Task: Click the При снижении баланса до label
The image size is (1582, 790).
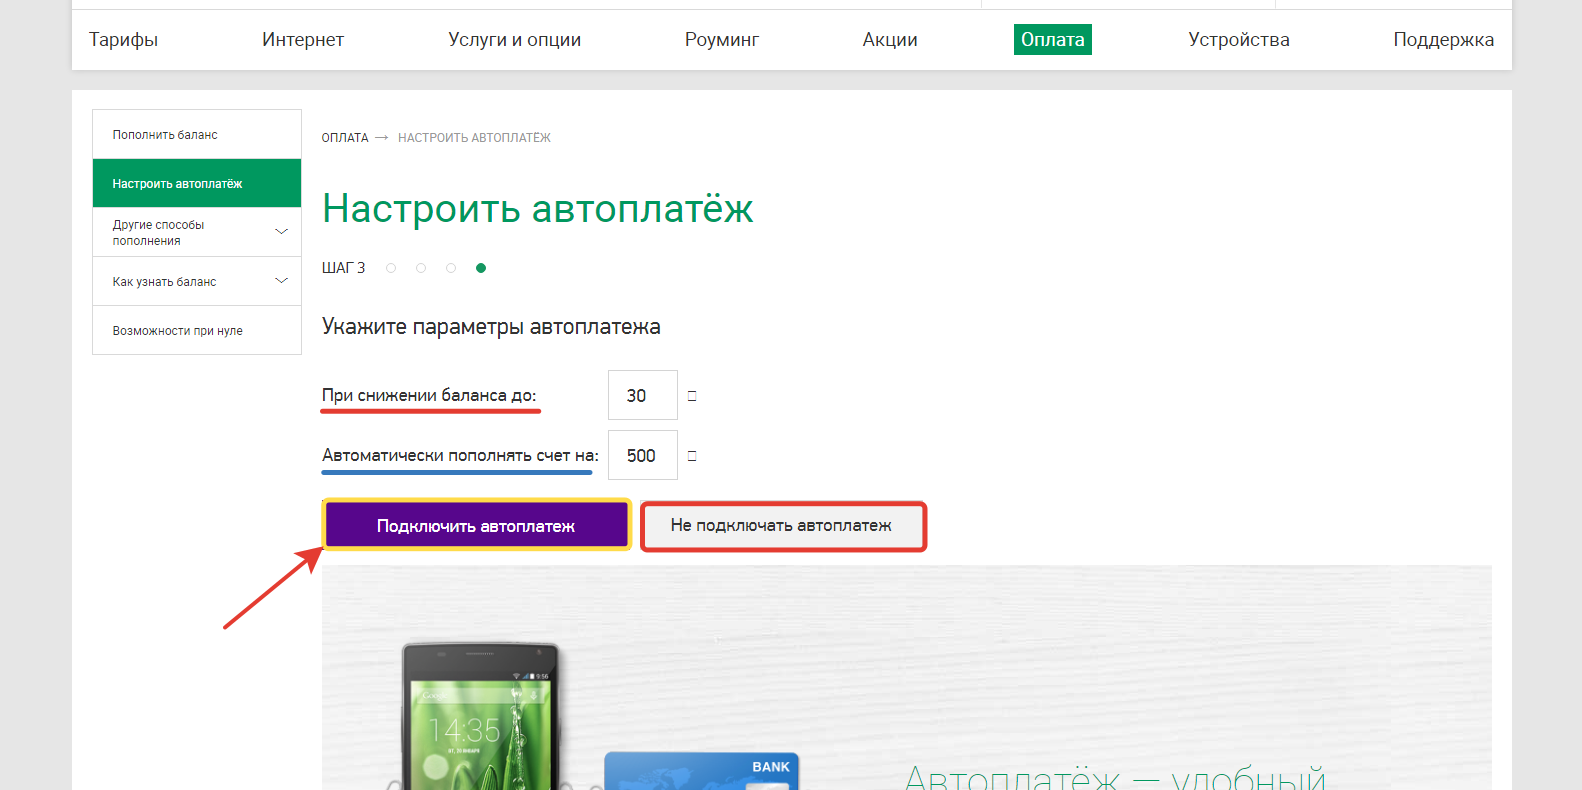Action: point(429,395)
